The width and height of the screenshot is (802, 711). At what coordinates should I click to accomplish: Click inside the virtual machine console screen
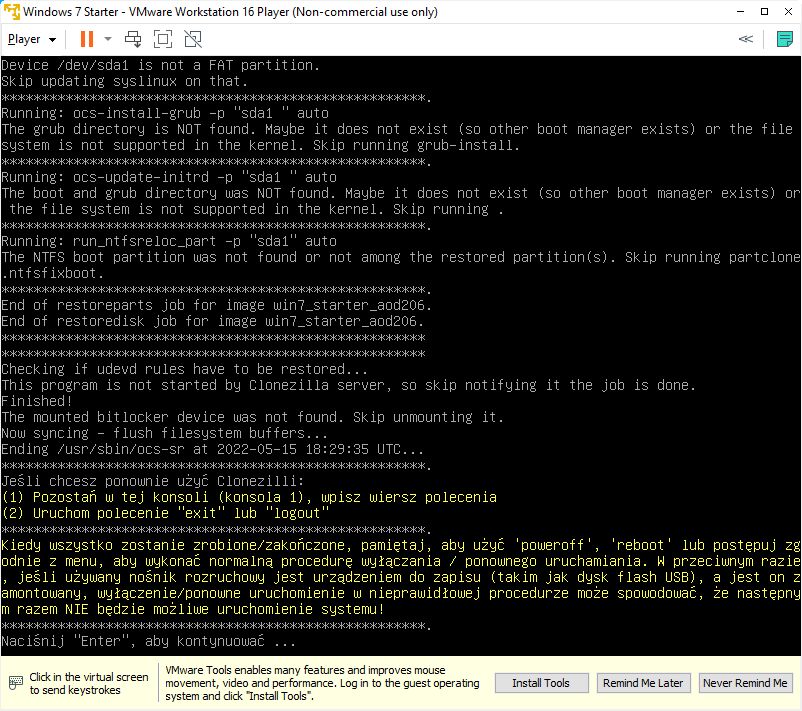point(400,350)
